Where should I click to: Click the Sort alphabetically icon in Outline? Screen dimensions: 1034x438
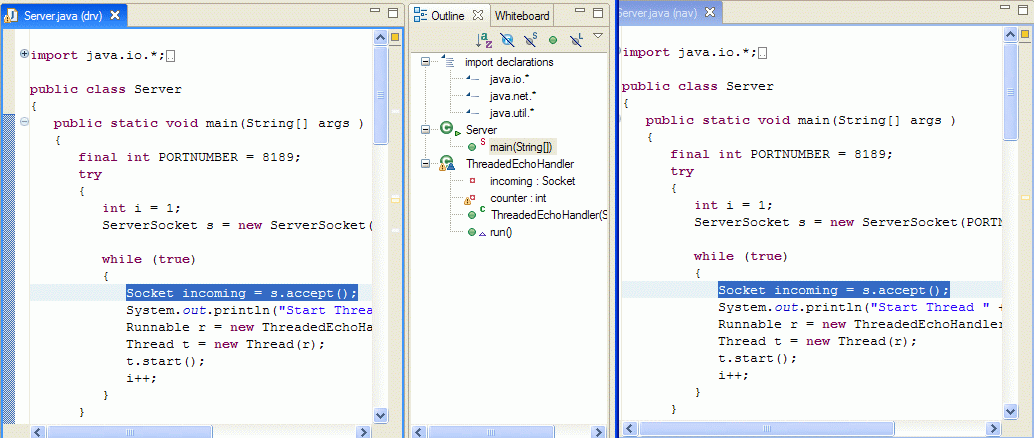coord(484,40)
